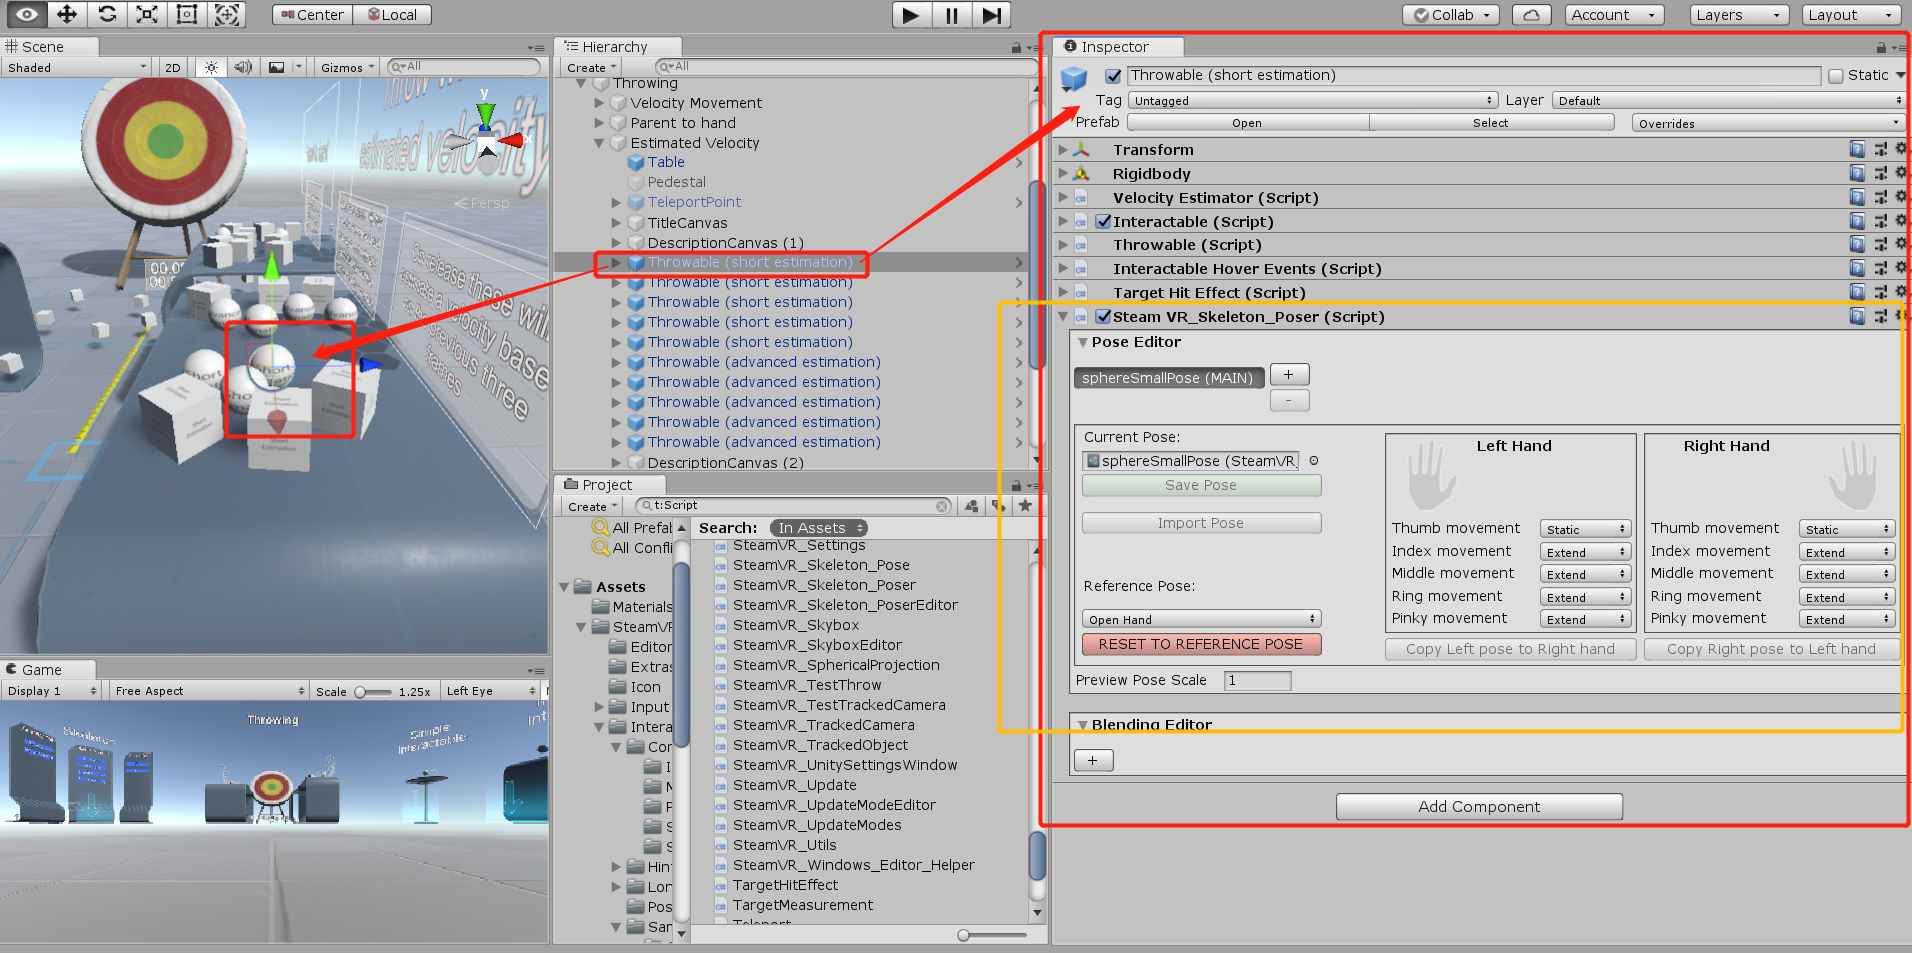This screenshot has width=1912, height=953.
Task: Open the Layers dropdown in the toolbar
Action: pyautogui.click(x=1738, y=14)
